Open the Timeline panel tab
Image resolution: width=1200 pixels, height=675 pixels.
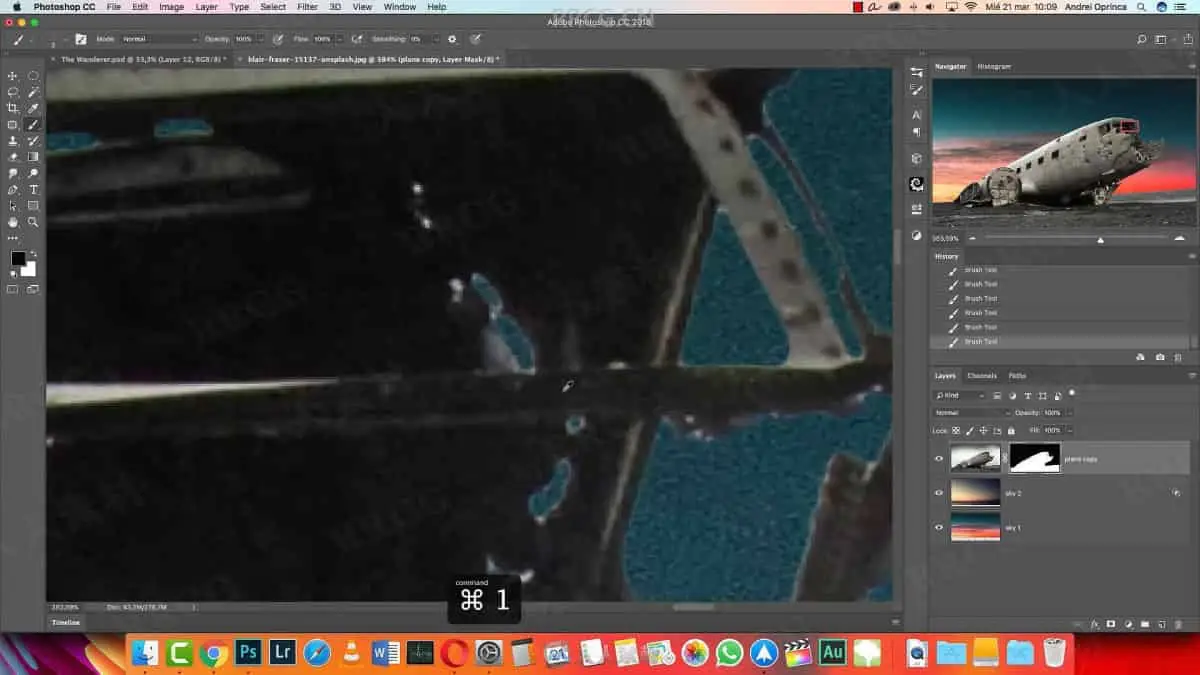click(65, 622)
